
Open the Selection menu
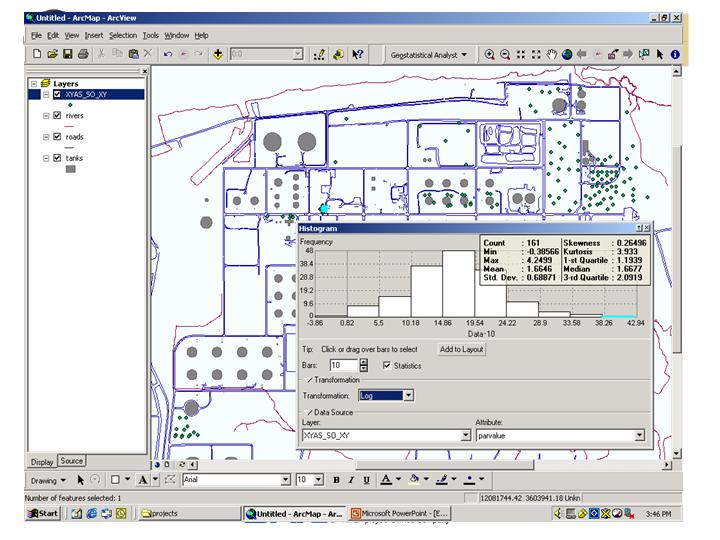point(123,35)
